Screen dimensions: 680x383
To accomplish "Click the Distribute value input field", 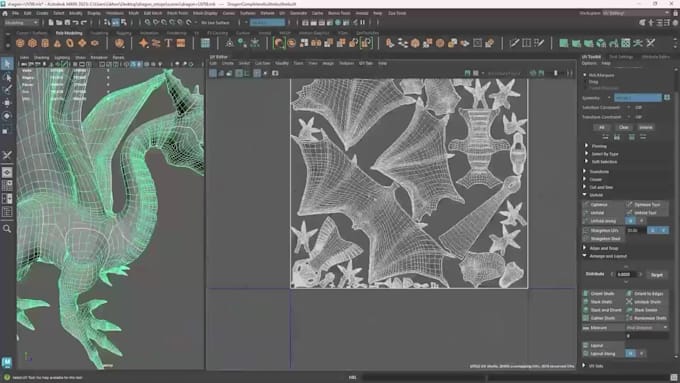I will (x=626, y=275).
